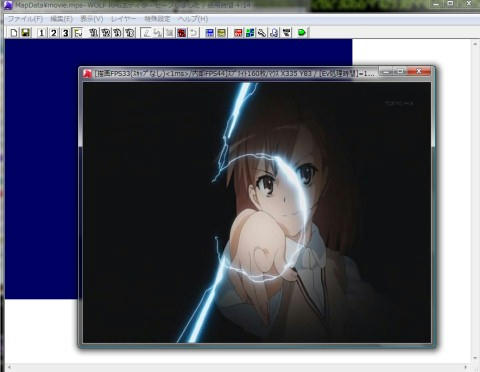The image size is (480, 372).
Task: Click the horizontal scrollbar right arrow in editor
Action: pos(466,367)
